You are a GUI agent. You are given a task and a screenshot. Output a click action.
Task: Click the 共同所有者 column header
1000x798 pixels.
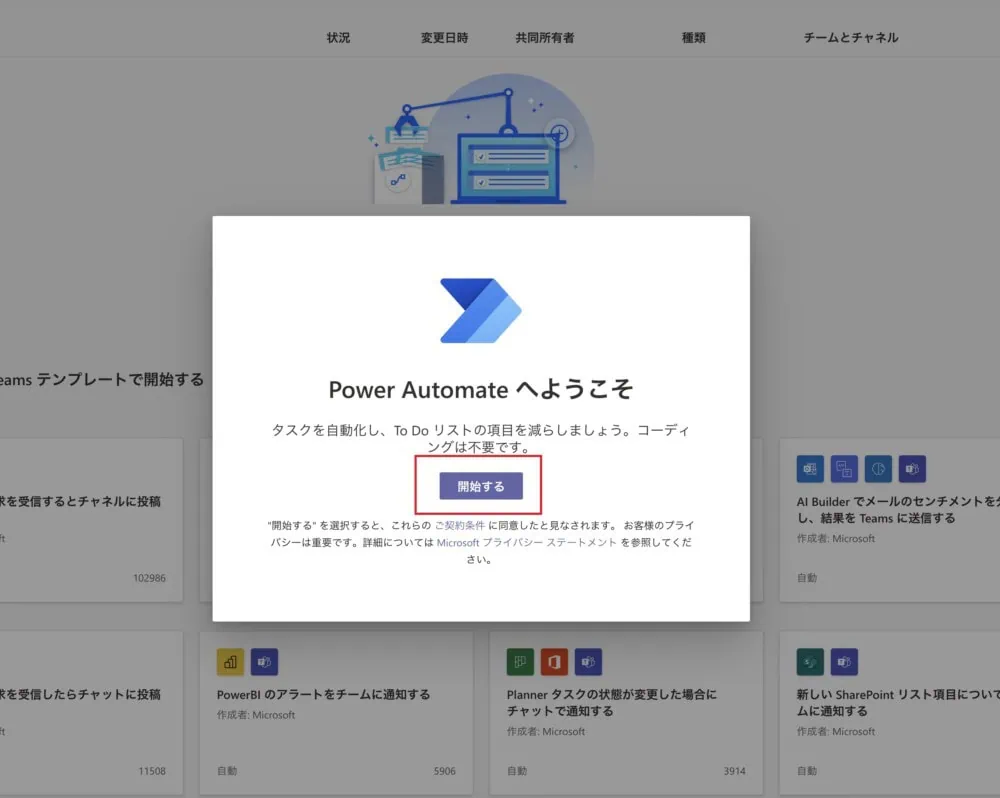(x=545, y=37)
